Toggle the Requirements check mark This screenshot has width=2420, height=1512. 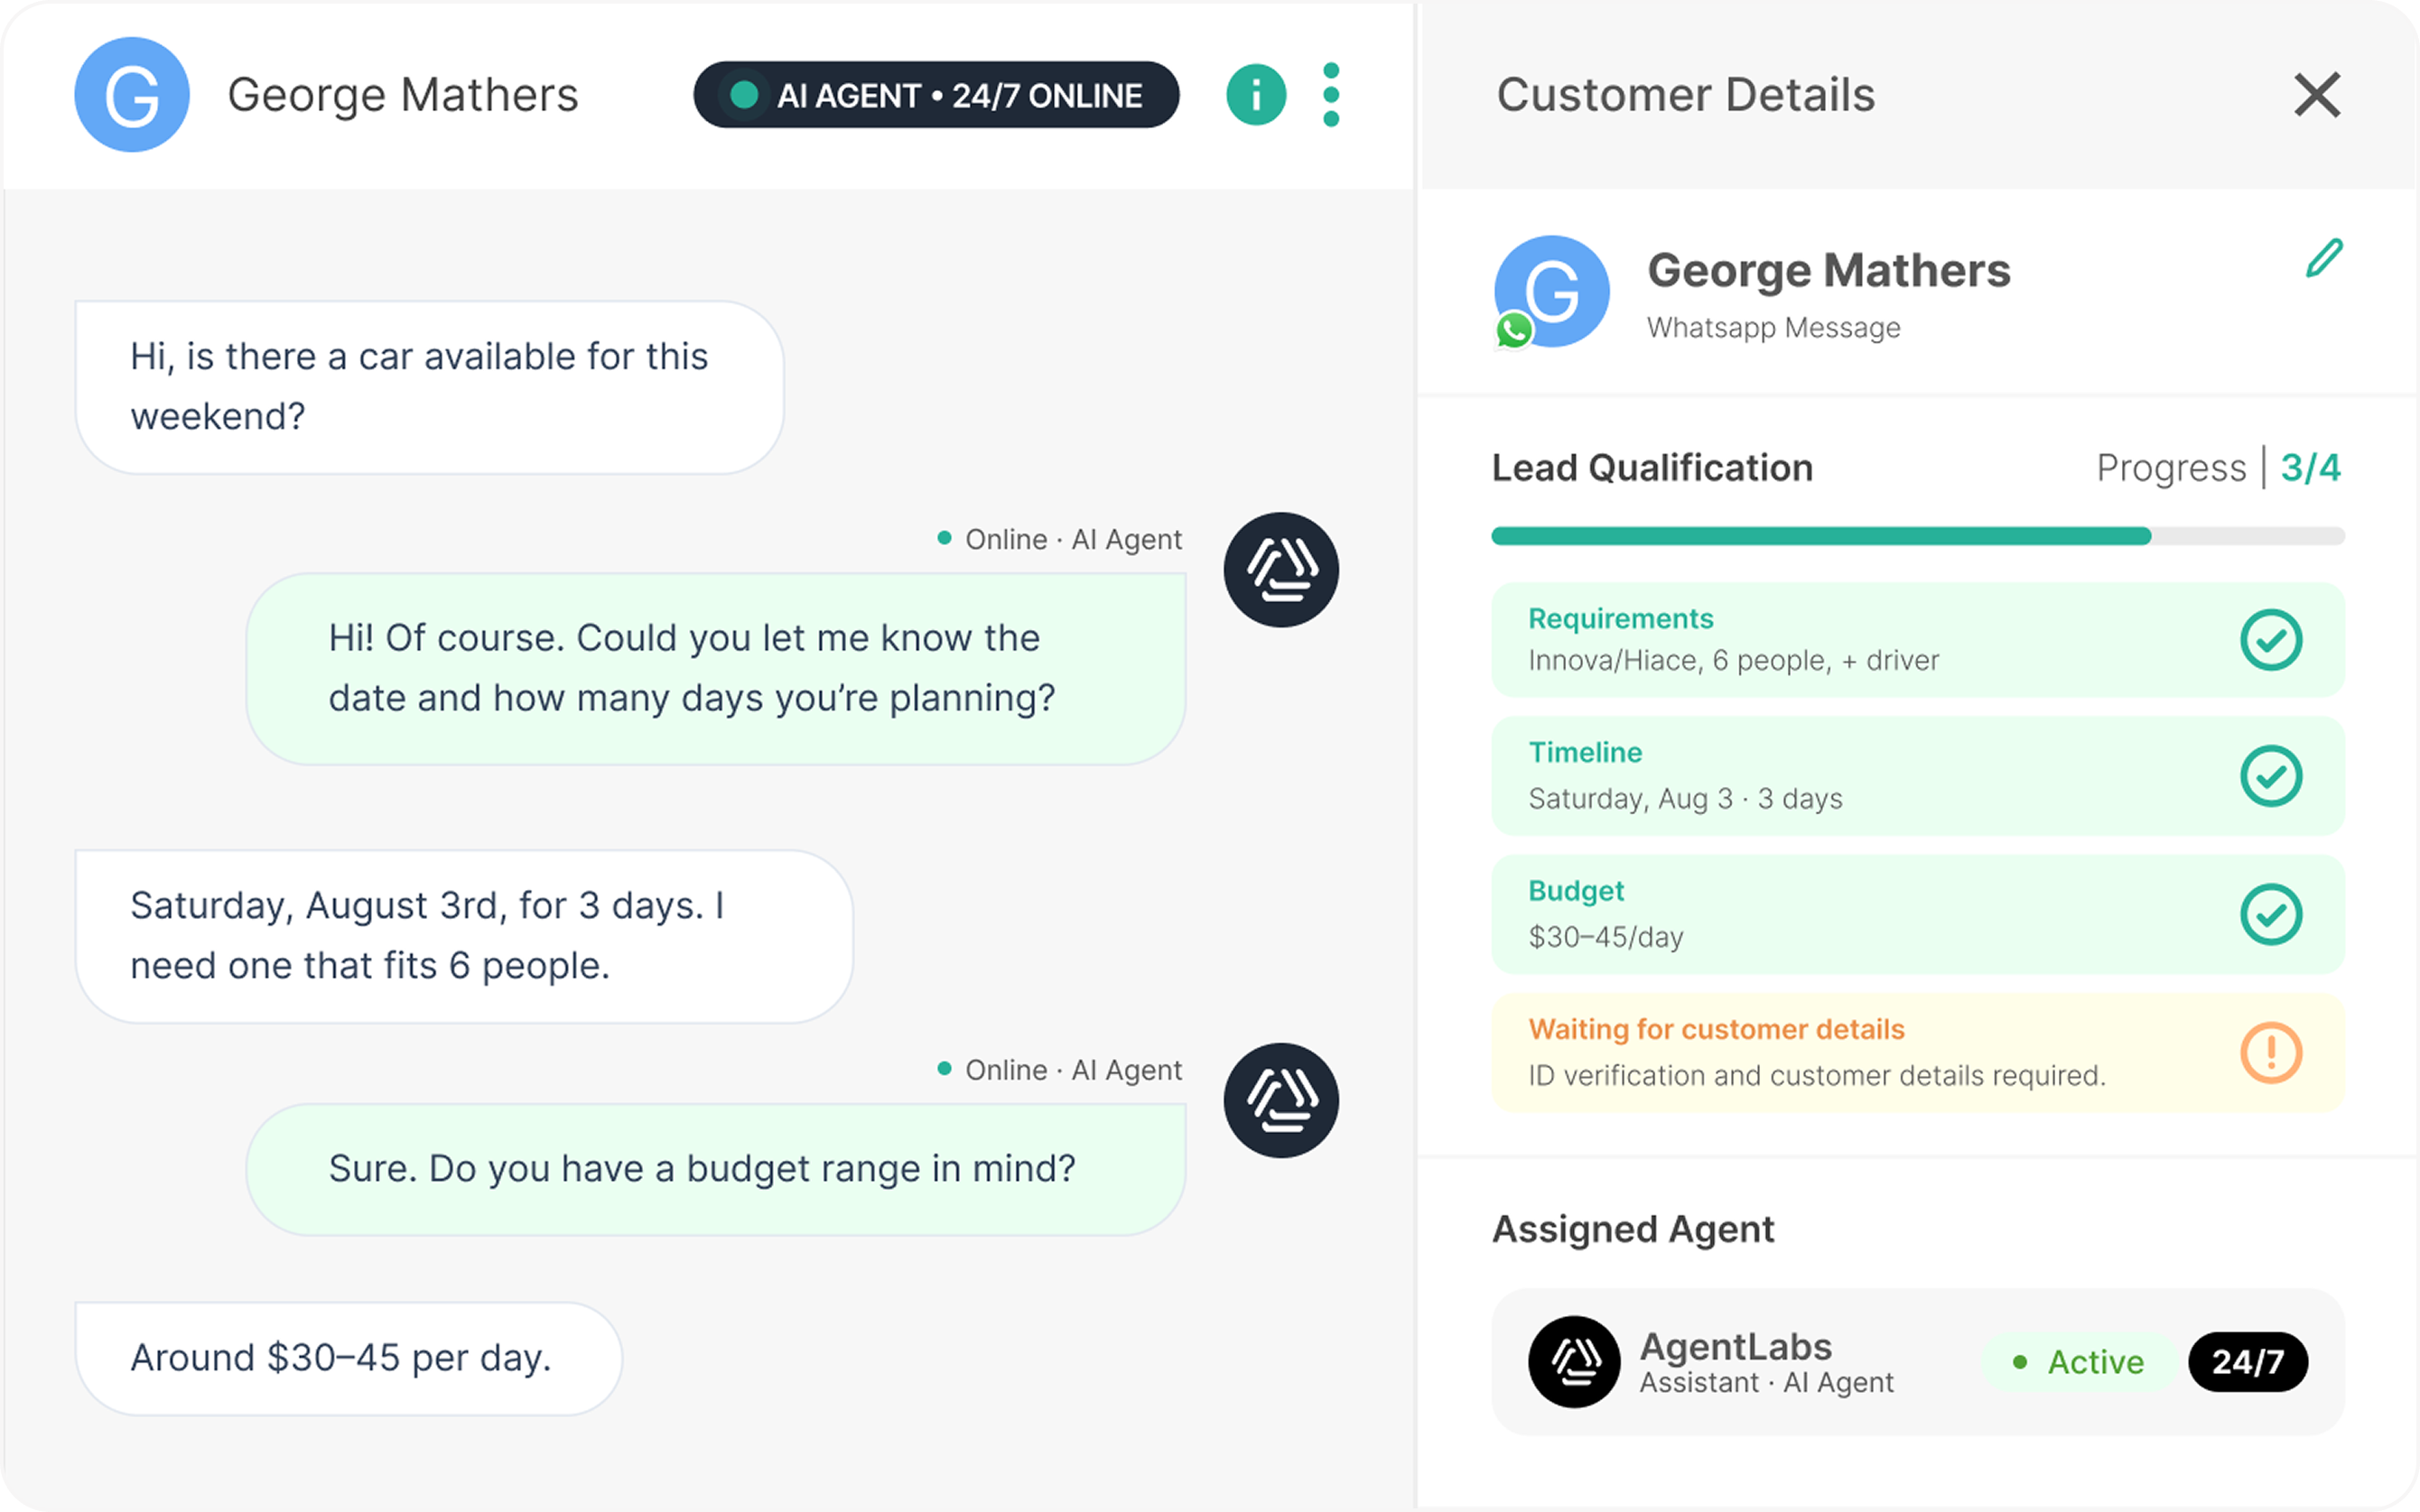[2271, 640]
